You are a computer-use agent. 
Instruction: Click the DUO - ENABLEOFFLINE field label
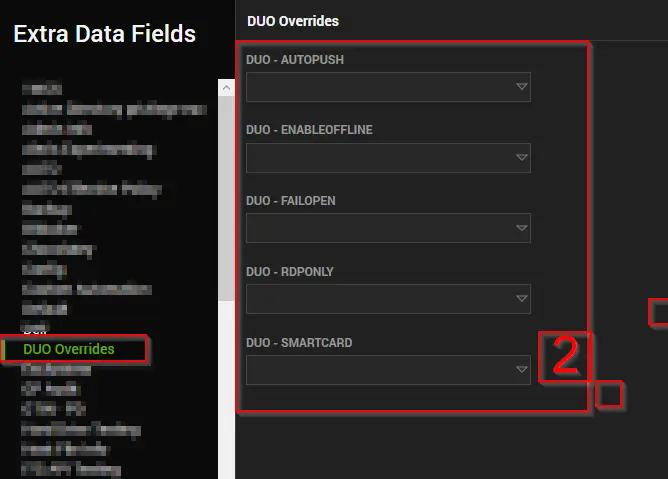coord(309,130)
